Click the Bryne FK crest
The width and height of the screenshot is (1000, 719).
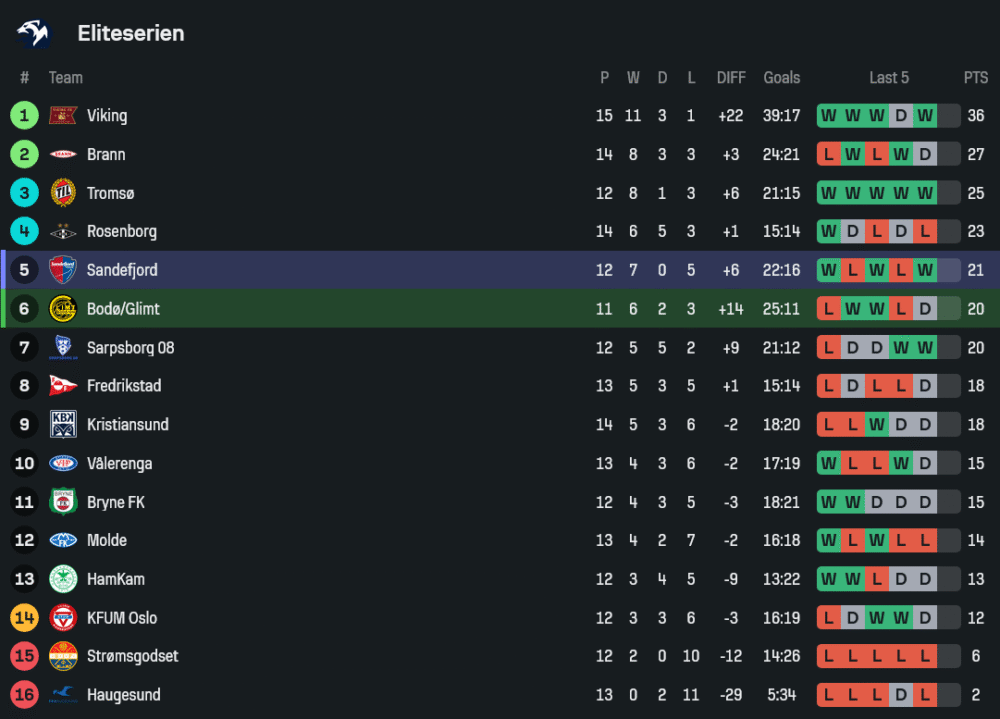63,502
